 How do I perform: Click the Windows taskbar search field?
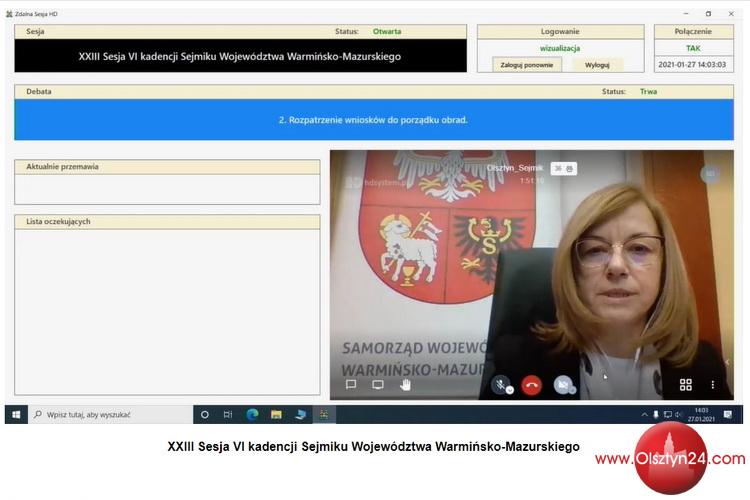[x=111, y=414]
